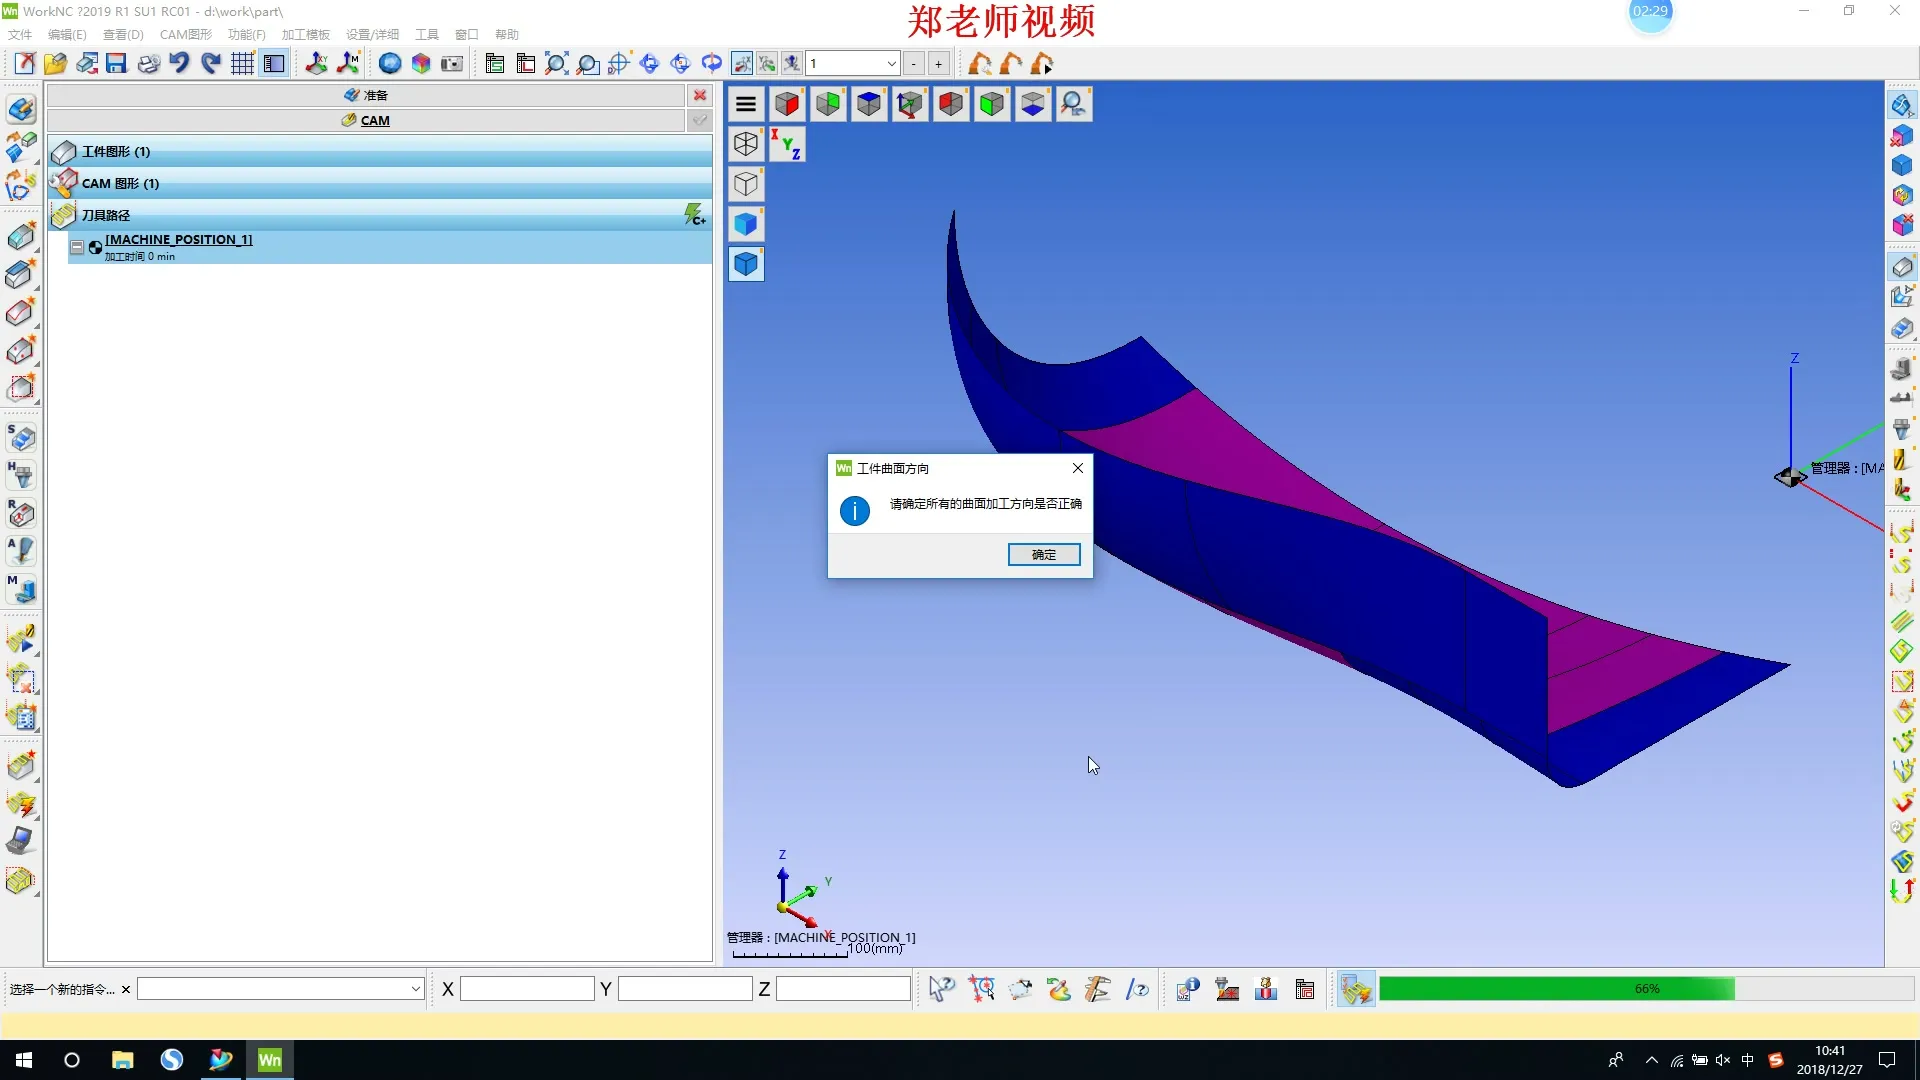Select the front red cube view
The width and height of the screenshot is (1920, 1080).
click(787, 104)
